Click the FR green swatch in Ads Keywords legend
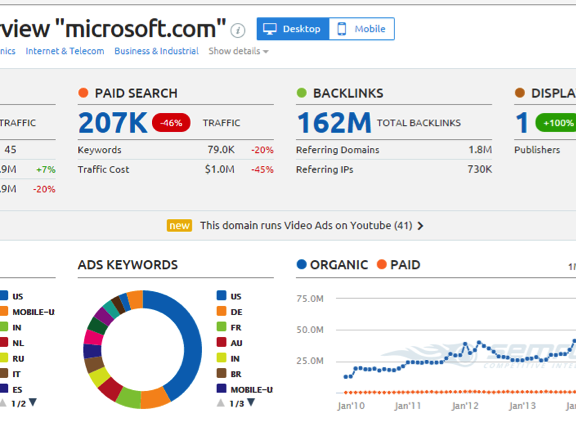Screen dimensions: 576x432 (x=222, y=327)
